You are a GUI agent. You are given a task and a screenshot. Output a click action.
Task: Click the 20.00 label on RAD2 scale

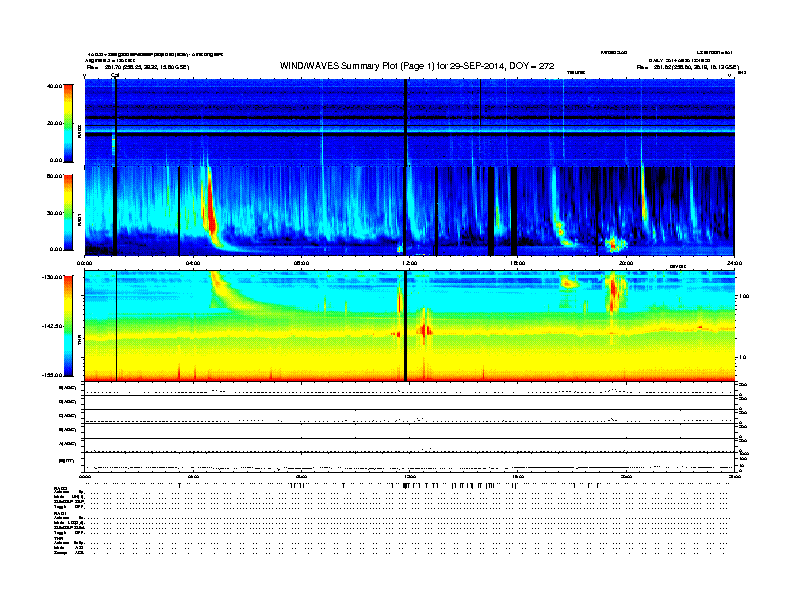(54, 123)
